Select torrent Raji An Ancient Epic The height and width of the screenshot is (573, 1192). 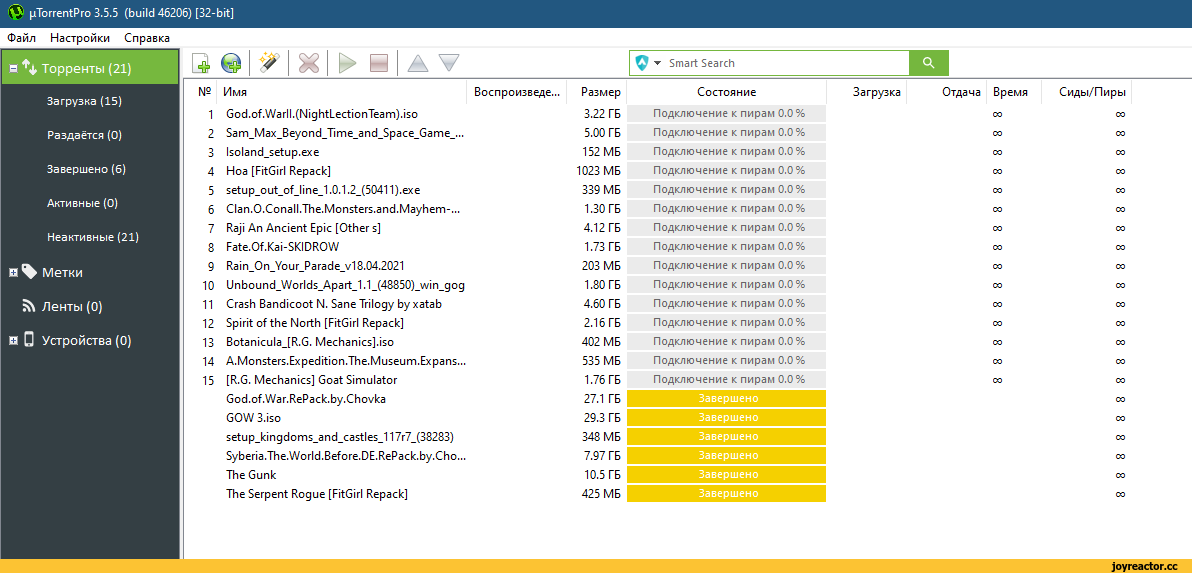303,228
